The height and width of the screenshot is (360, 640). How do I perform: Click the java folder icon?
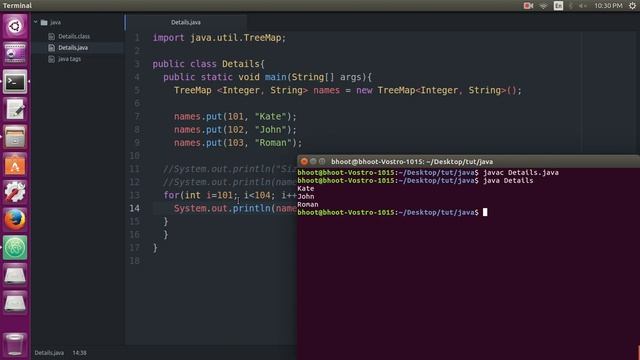click(44, 22)
